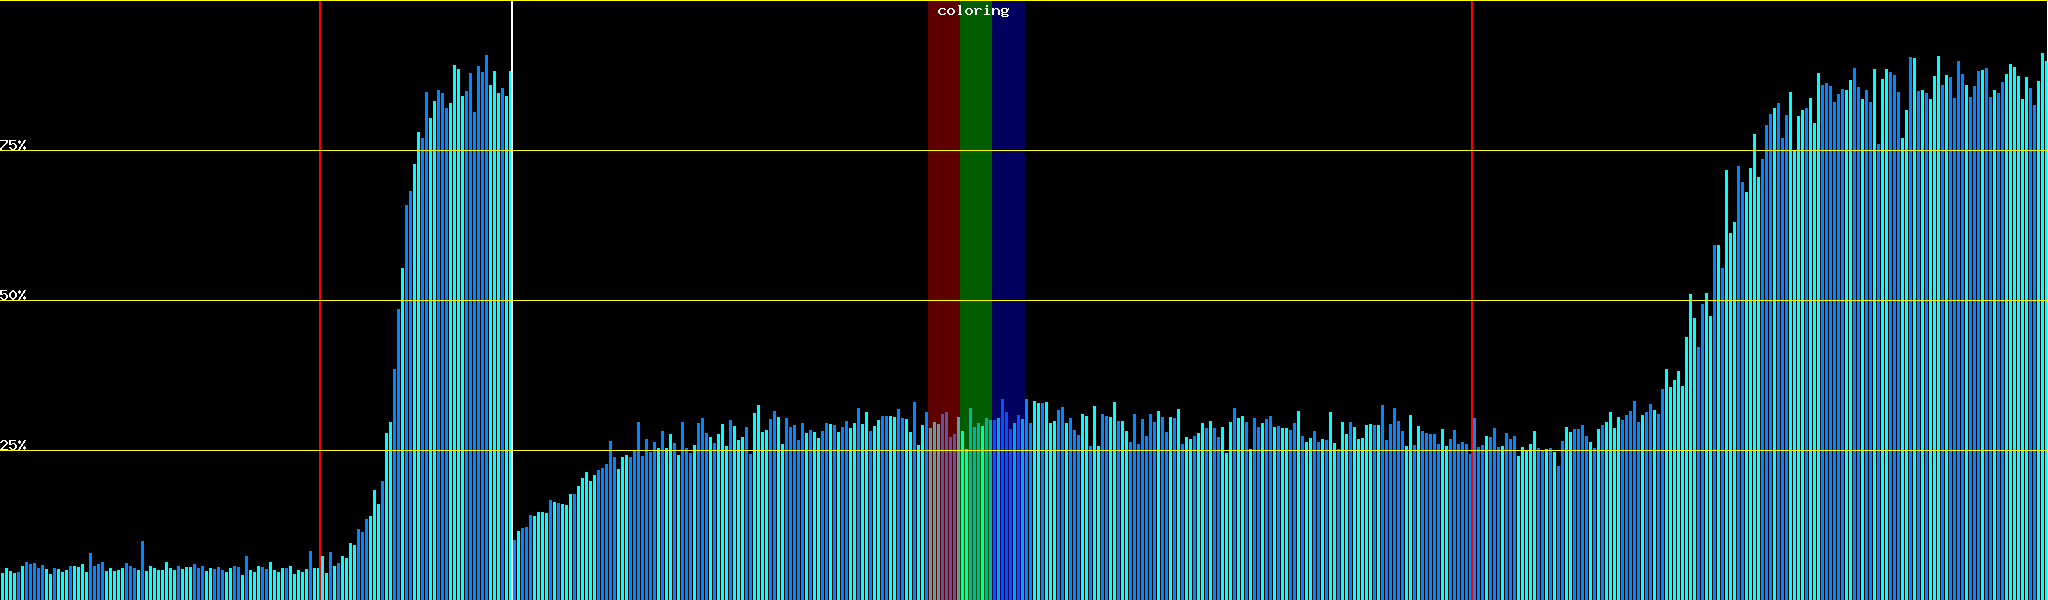Image resolution: width=2048 pixels, height=600 pixels.
Task: Click first short bar right of white marker
Action: [515, 570]
